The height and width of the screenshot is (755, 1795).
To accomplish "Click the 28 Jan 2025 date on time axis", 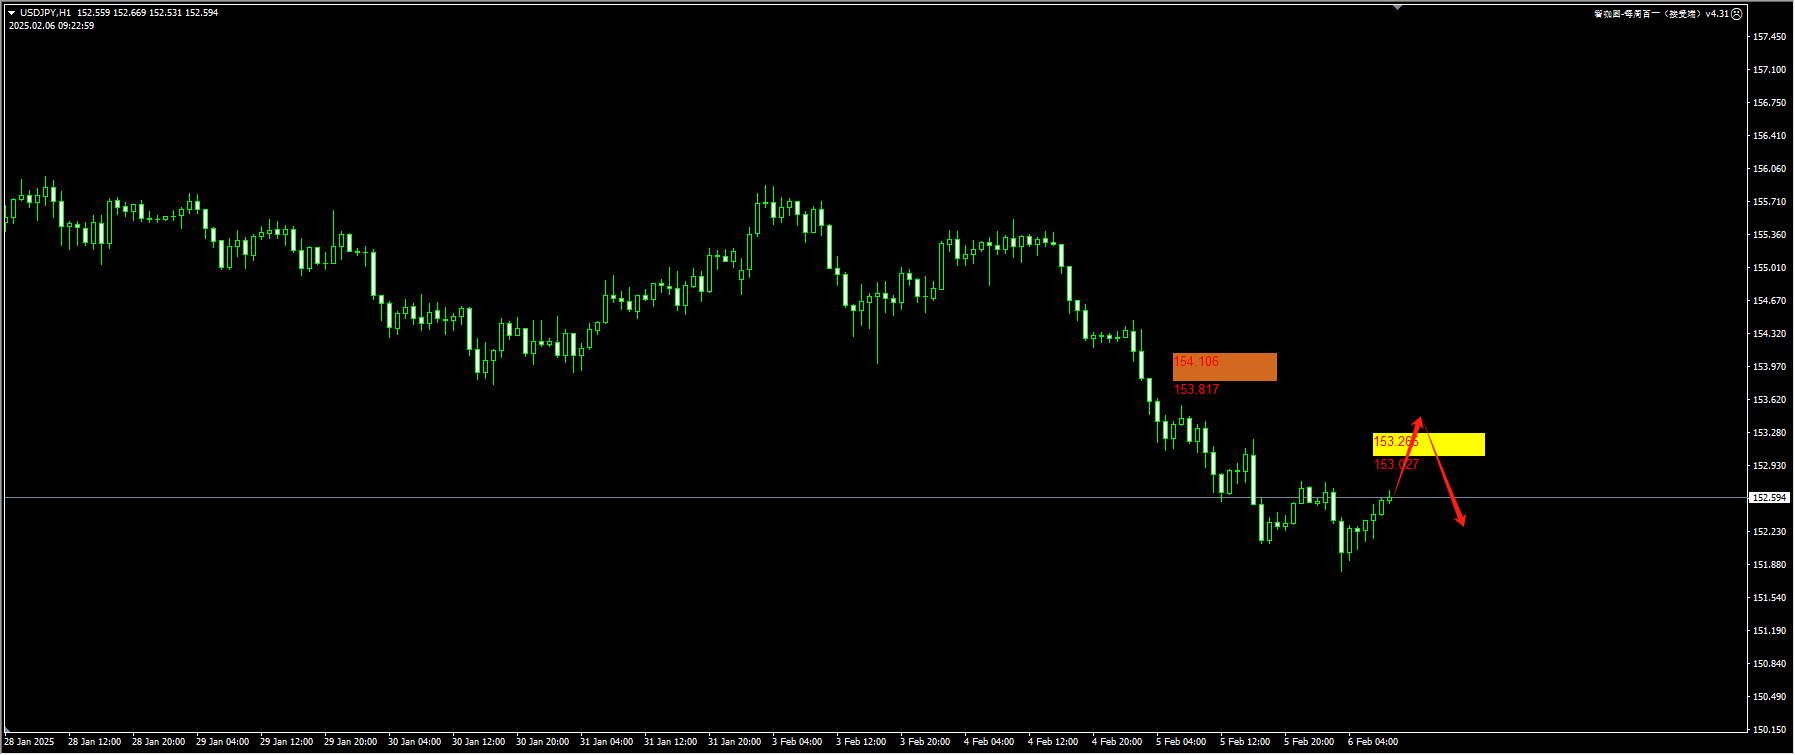I will [30, 742].
